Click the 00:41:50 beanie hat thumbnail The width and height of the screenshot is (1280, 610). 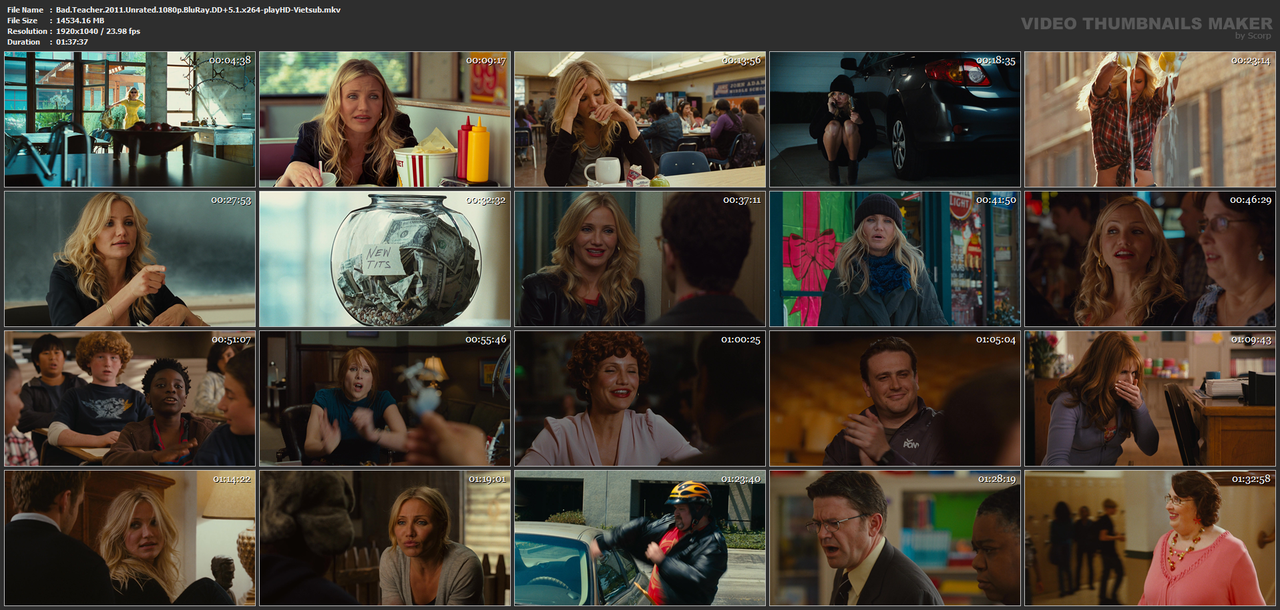895,259
